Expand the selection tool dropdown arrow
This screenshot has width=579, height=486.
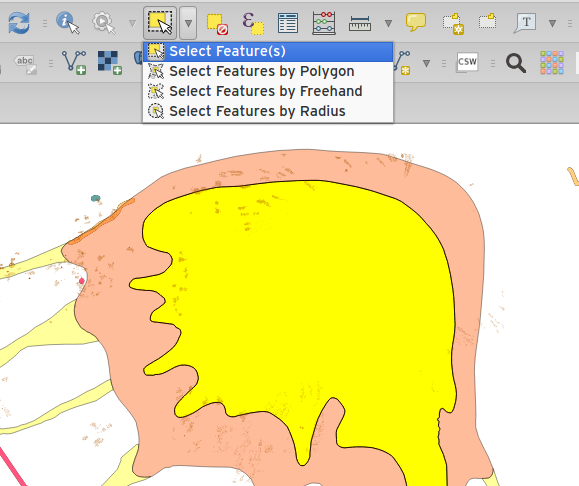point(188,23)
